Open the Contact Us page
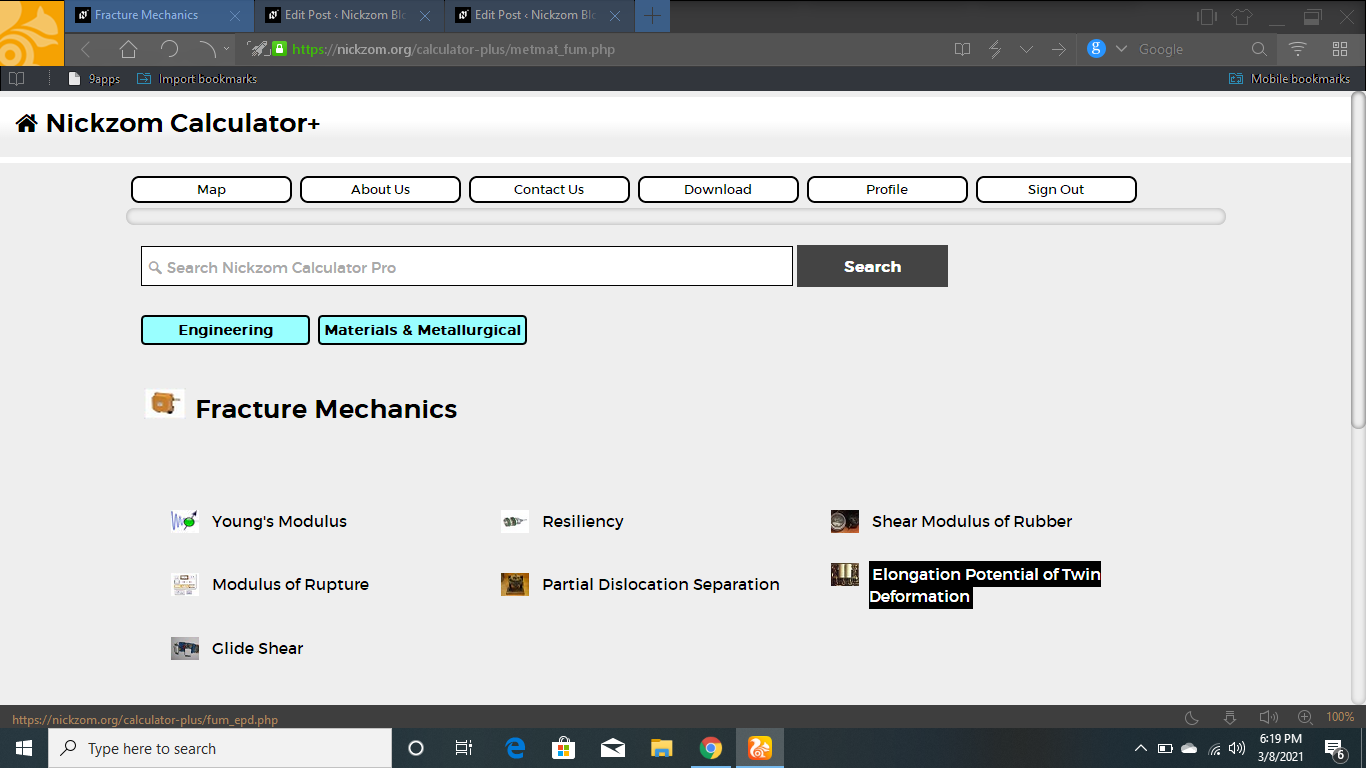Image resolution: width=1366 pixels, height=768 pixels. [x=549, y=189]
